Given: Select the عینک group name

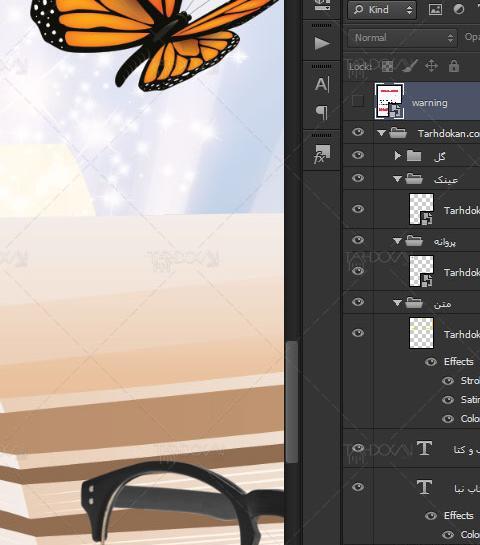Looking at the screenshot, I should [446, 180].
